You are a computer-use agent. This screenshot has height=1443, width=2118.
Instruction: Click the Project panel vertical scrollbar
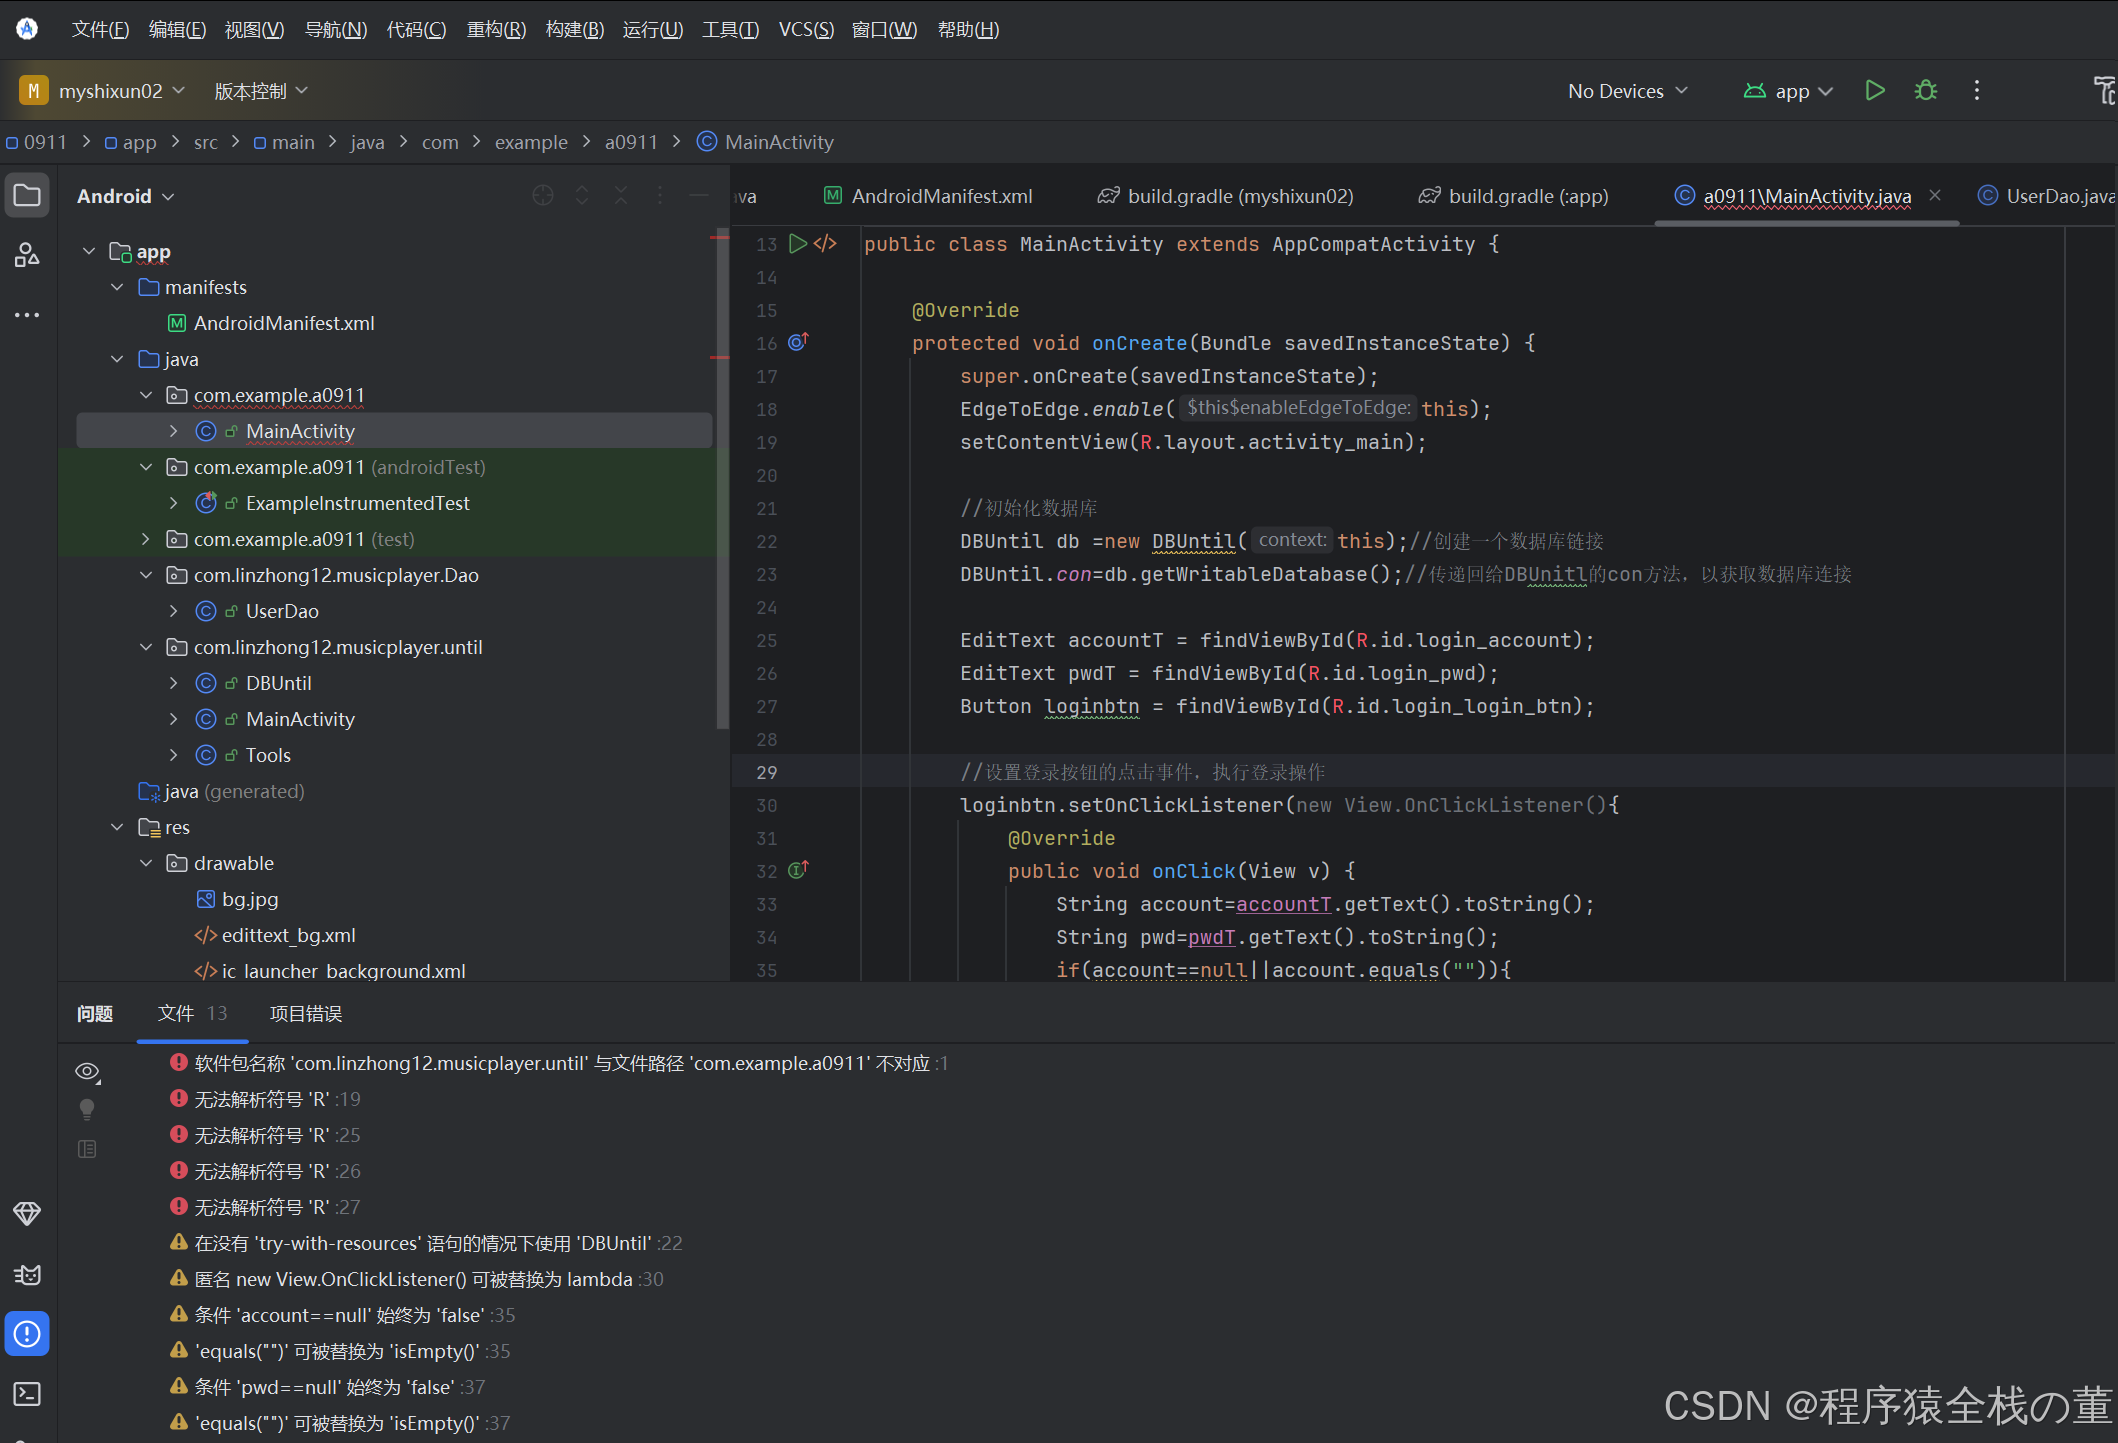[720, 480]
